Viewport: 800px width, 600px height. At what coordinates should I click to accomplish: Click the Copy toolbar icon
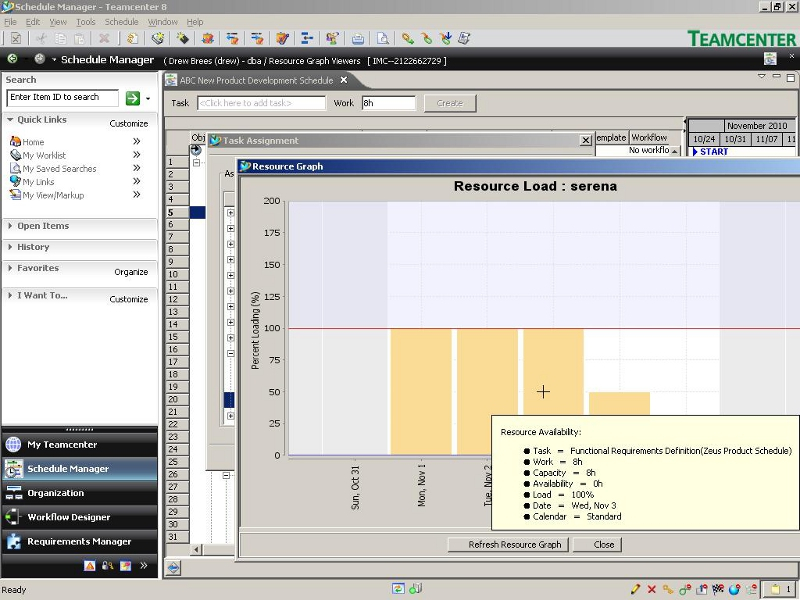(x=60, y=38)
